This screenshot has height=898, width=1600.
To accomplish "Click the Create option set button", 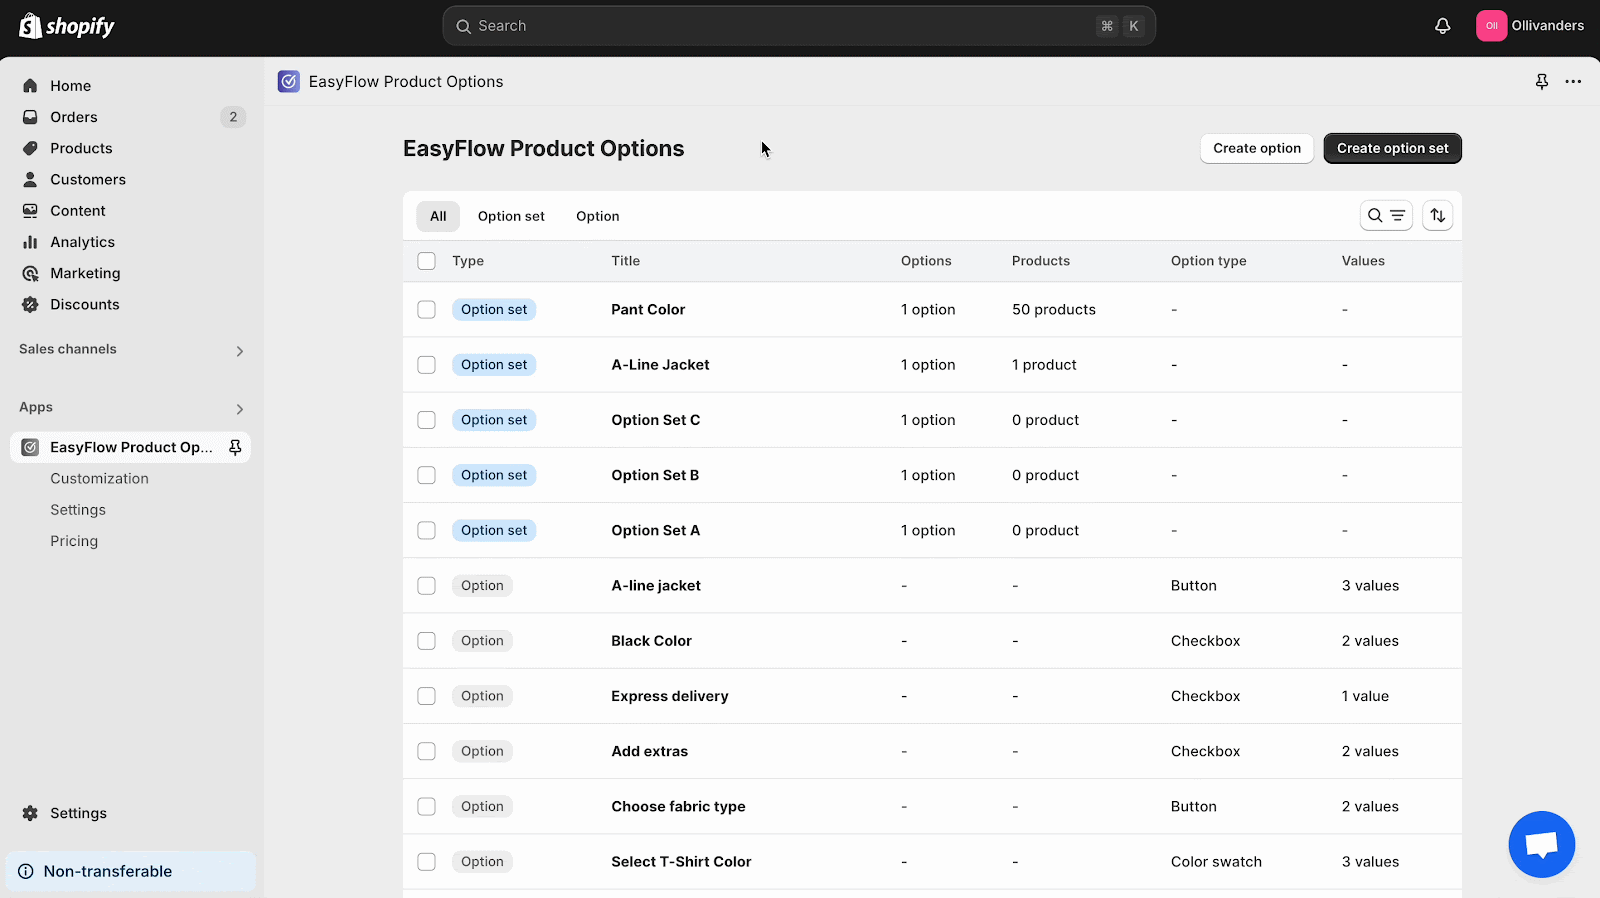I will pyautogui.click(x=1392, y=148).
